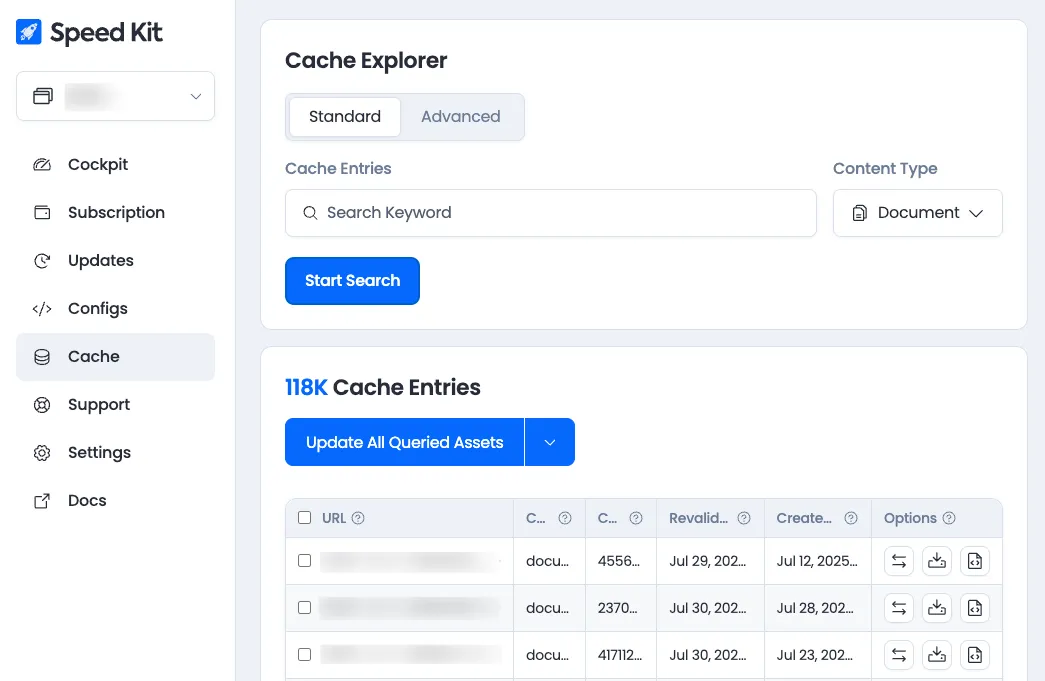Check the row created Jul 12, 2025

[x=305, y=560]
